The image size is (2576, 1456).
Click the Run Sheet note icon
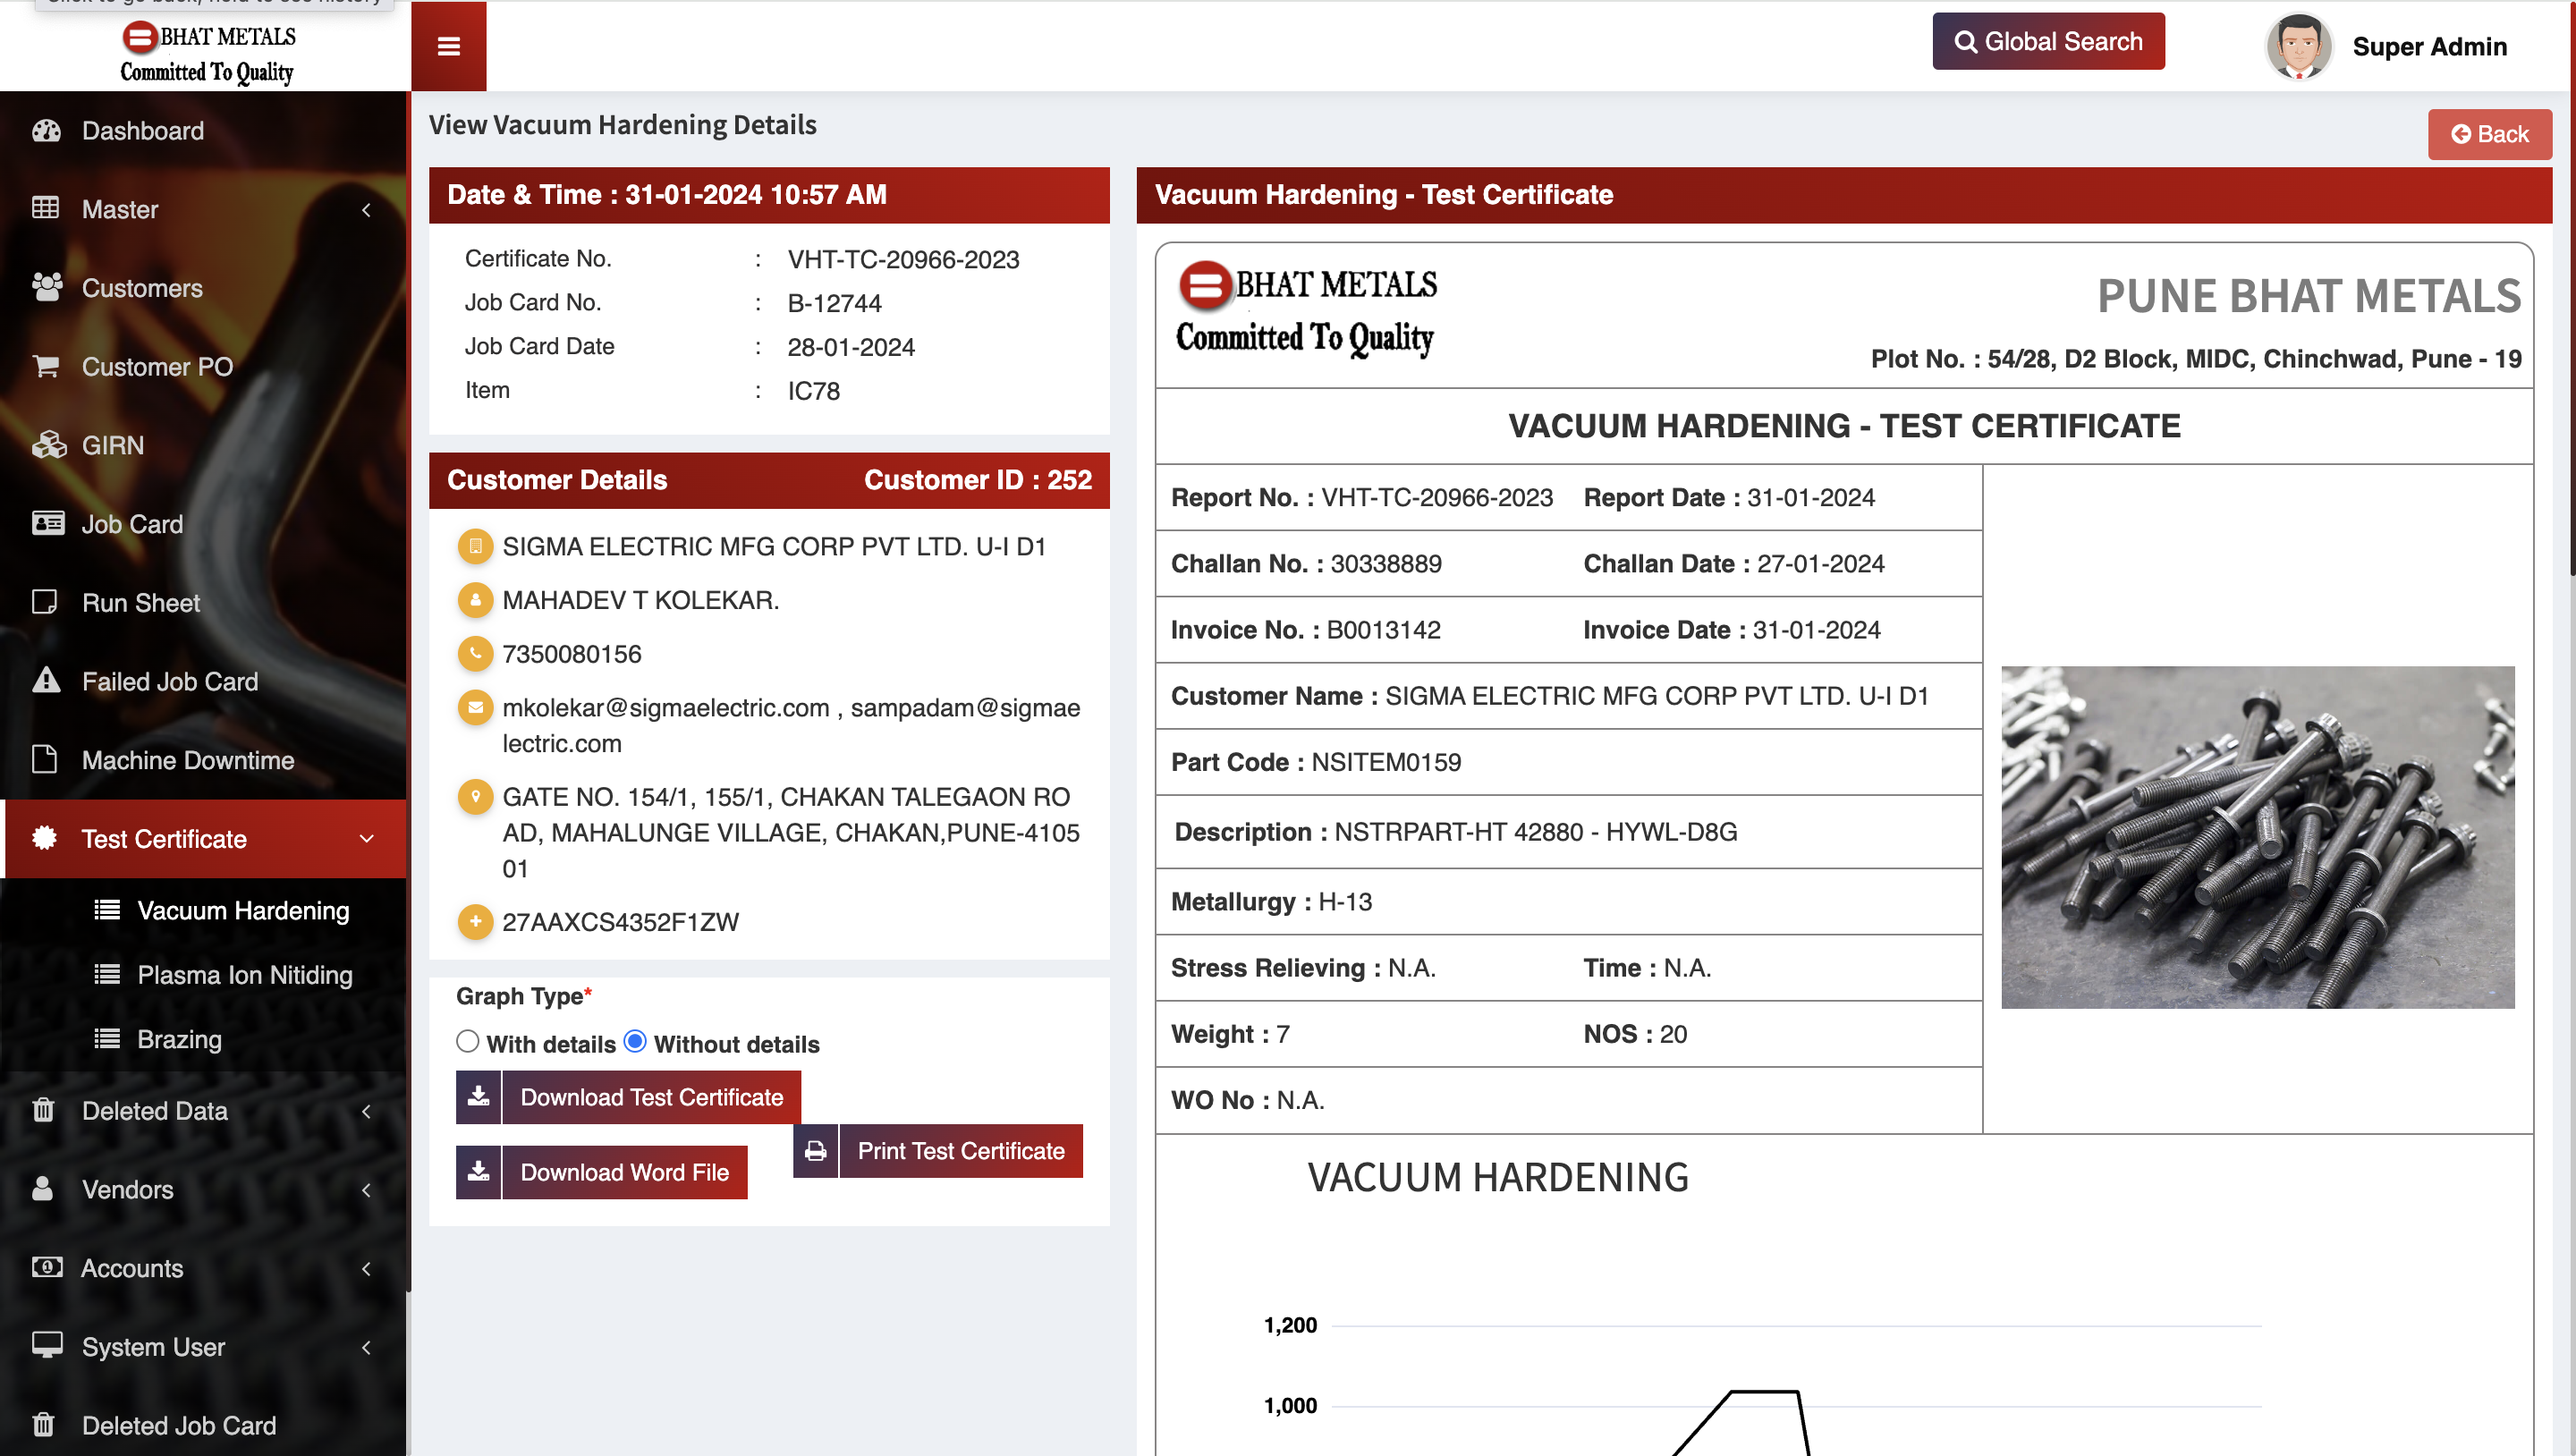coord(45,602)
